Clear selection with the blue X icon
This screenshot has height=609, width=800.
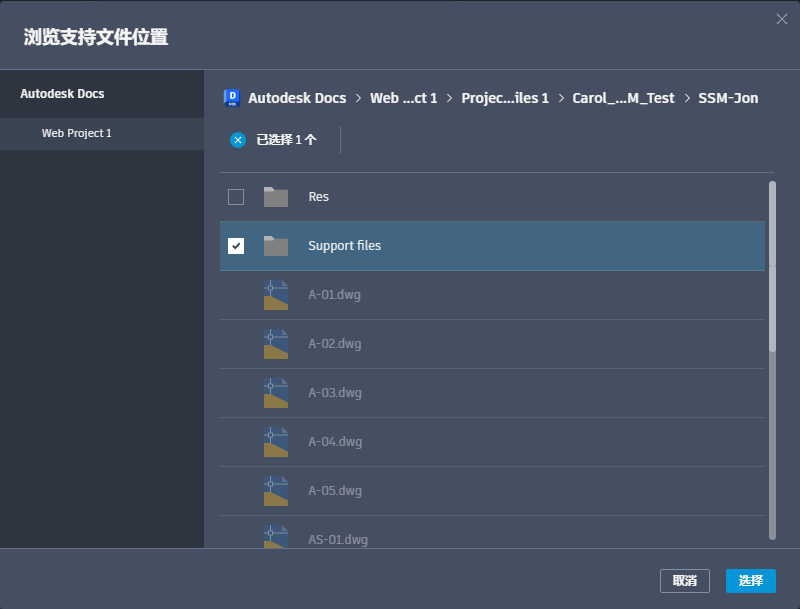[238, 140]
